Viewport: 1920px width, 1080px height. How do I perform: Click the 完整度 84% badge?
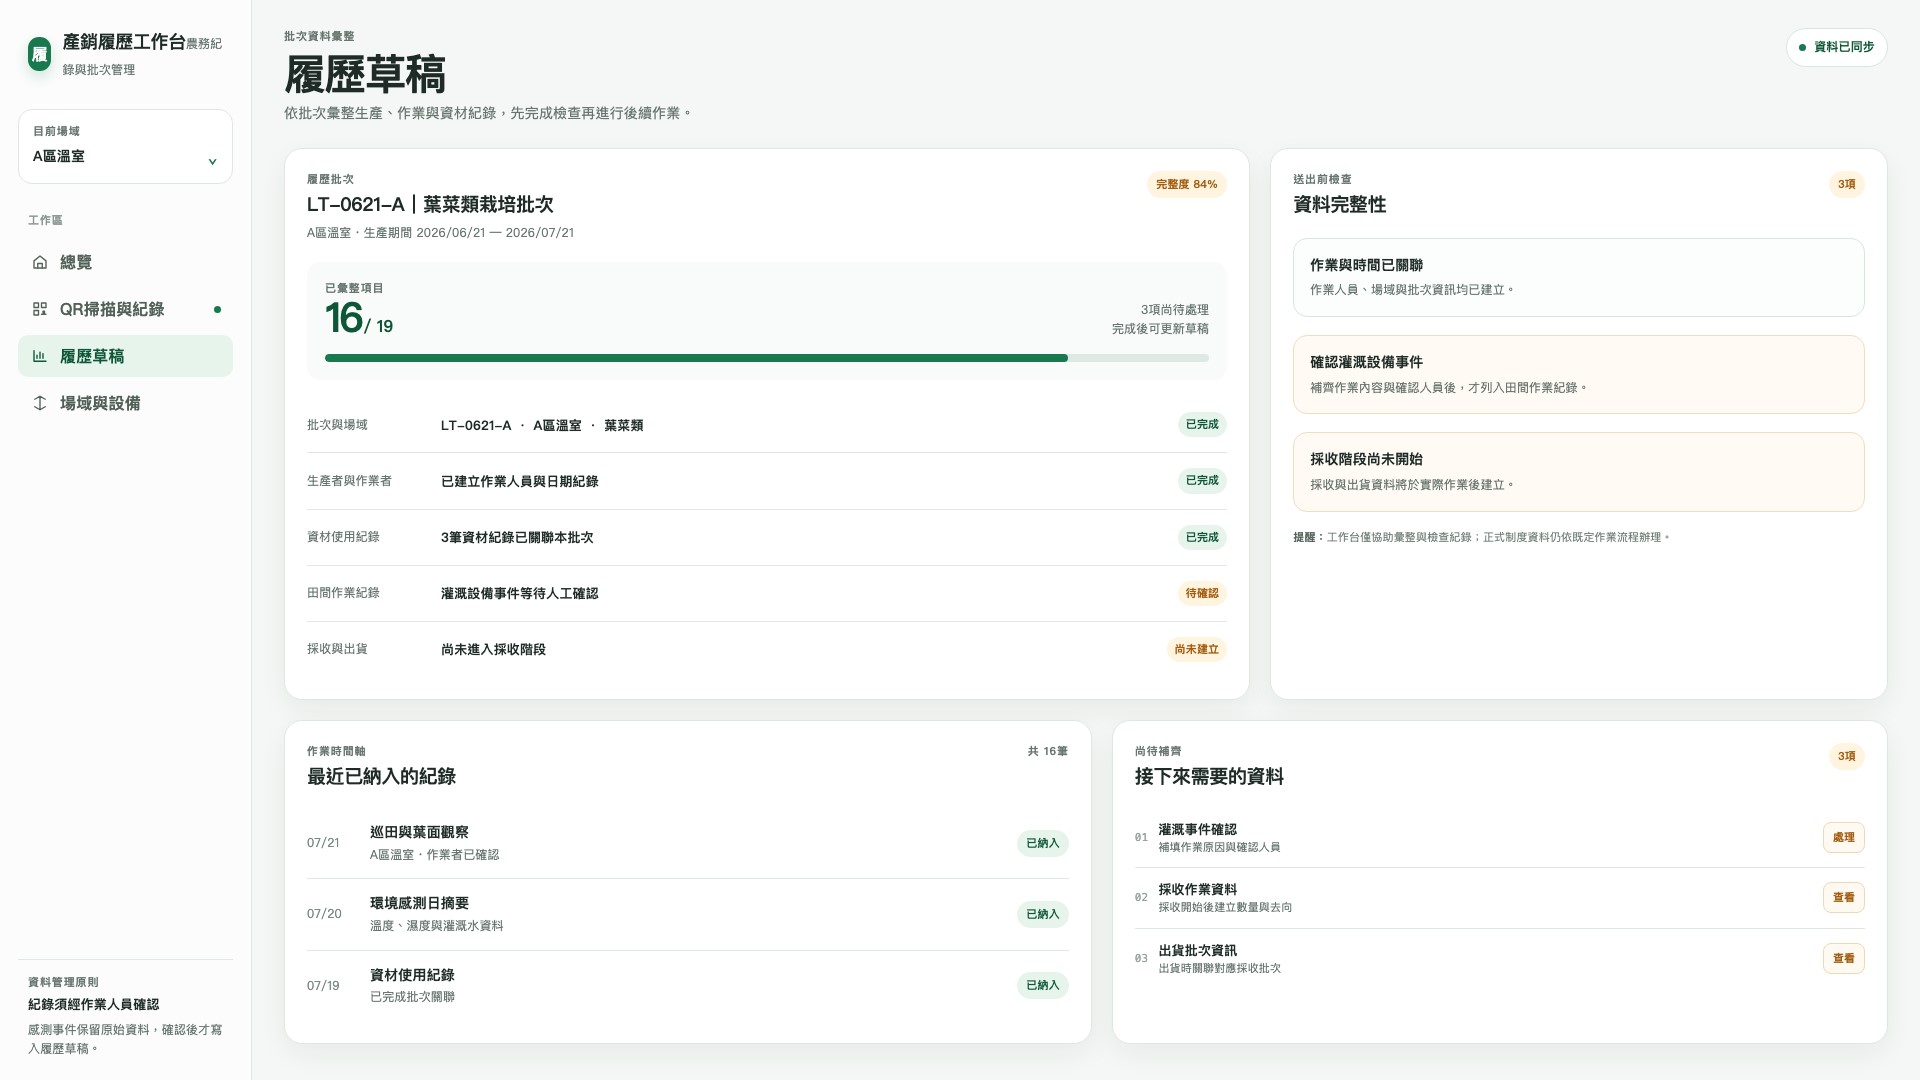tap(1186, 184)
